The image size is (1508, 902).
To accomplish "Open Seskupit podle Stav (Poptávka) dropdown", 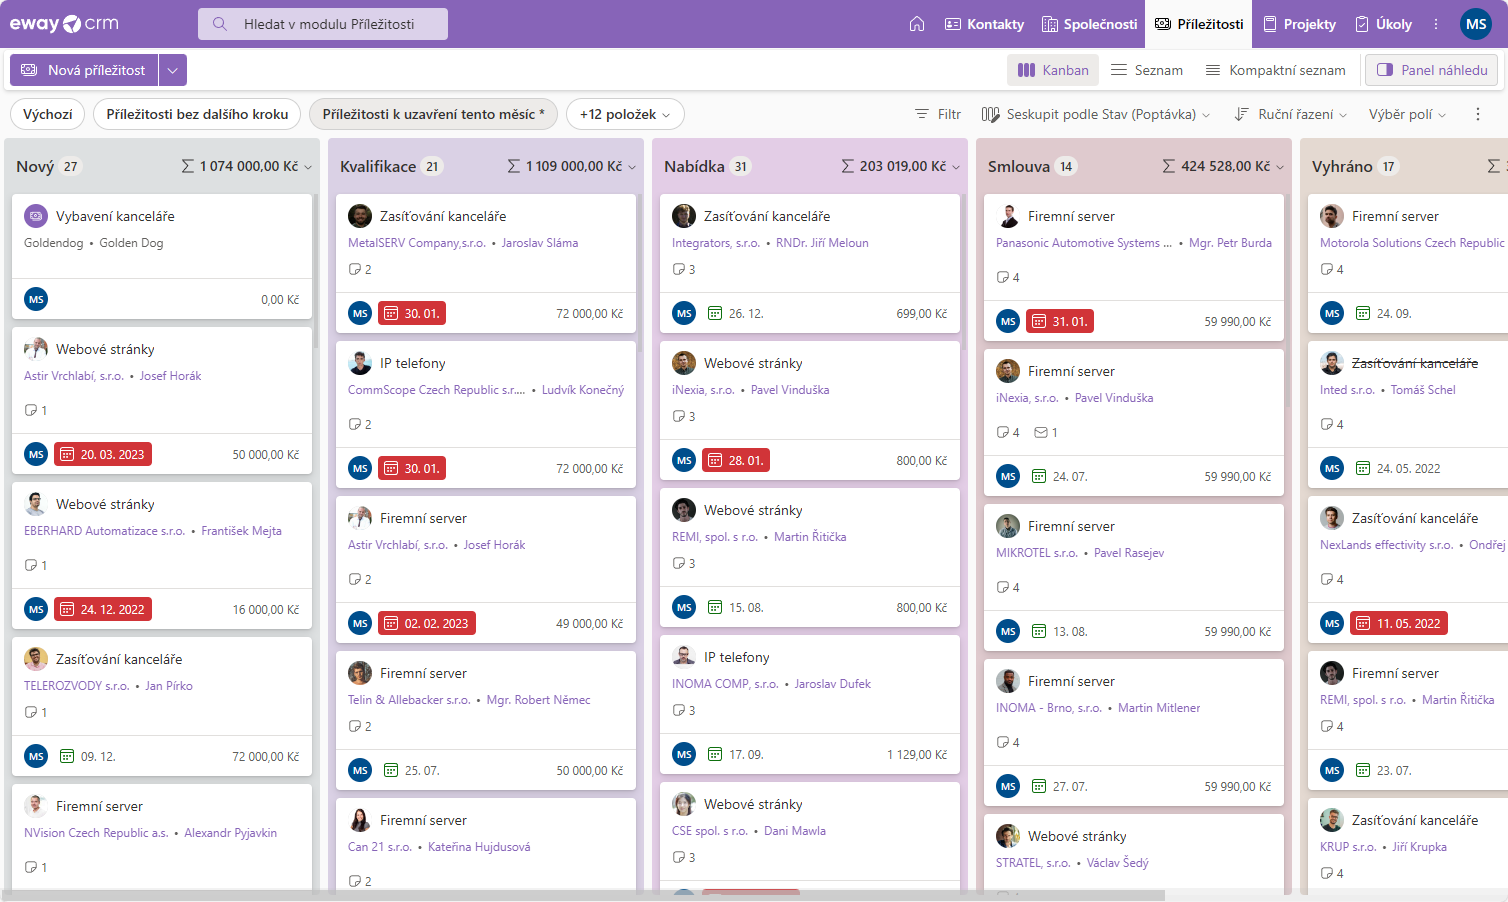I will click(x=1096, y=114).
